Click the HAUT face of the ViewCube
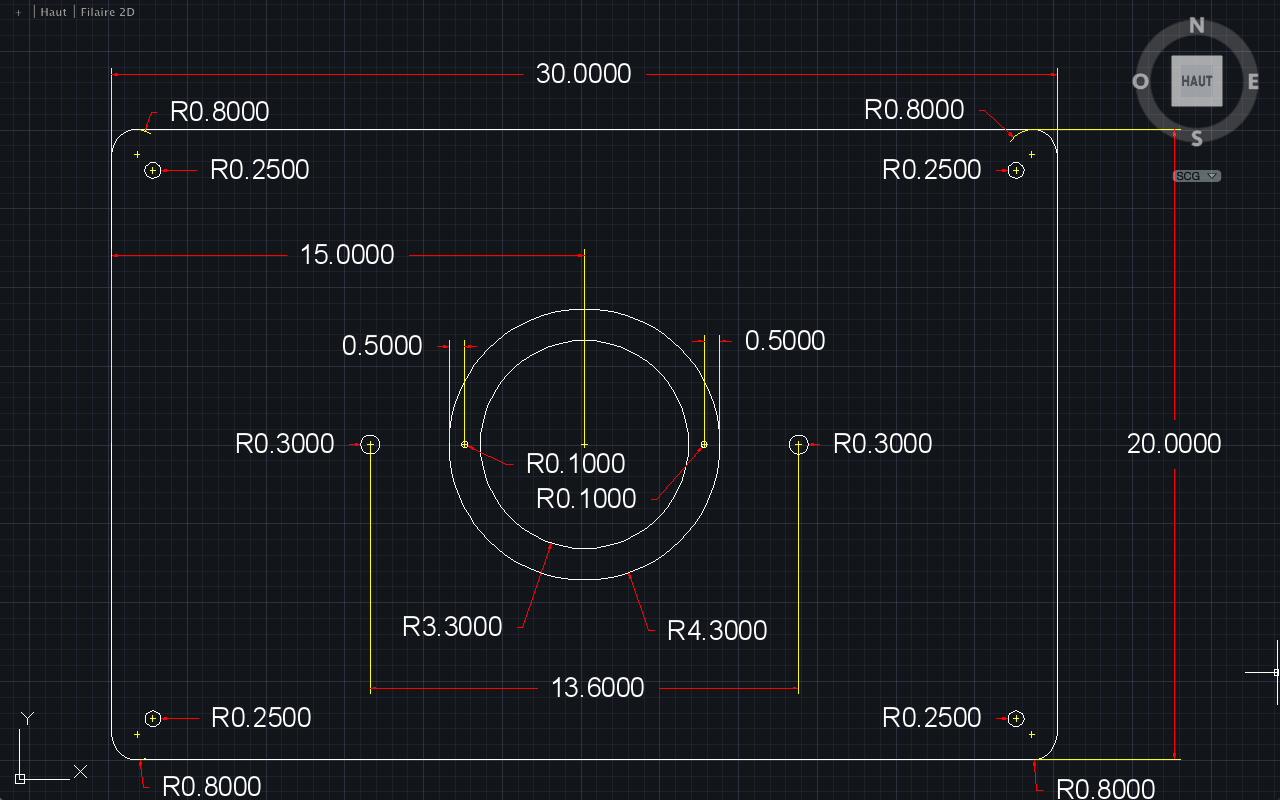1280x800 pixels. [1196, 81]
